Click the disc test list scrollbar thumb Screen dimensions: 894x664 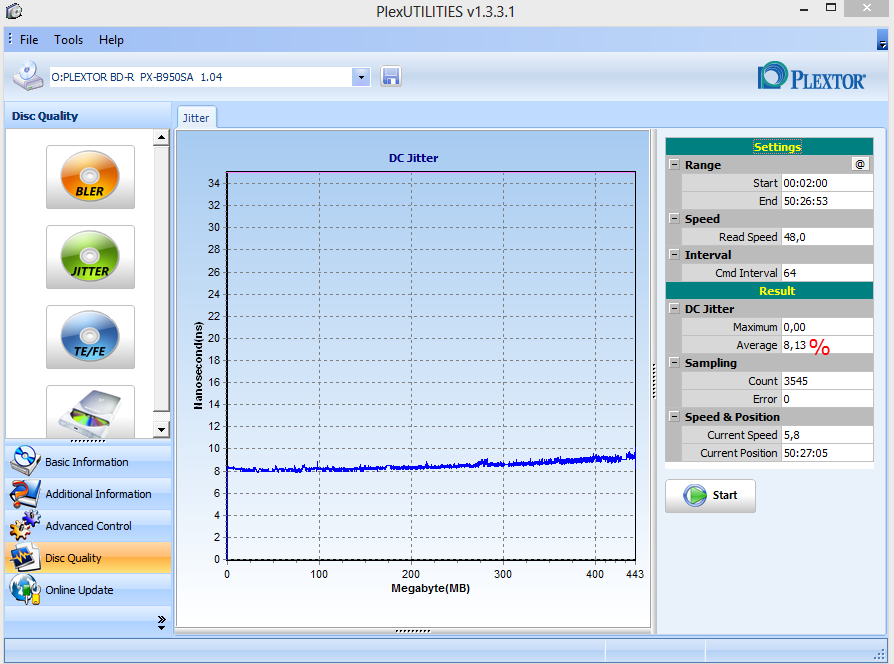(x=161, y=278)
